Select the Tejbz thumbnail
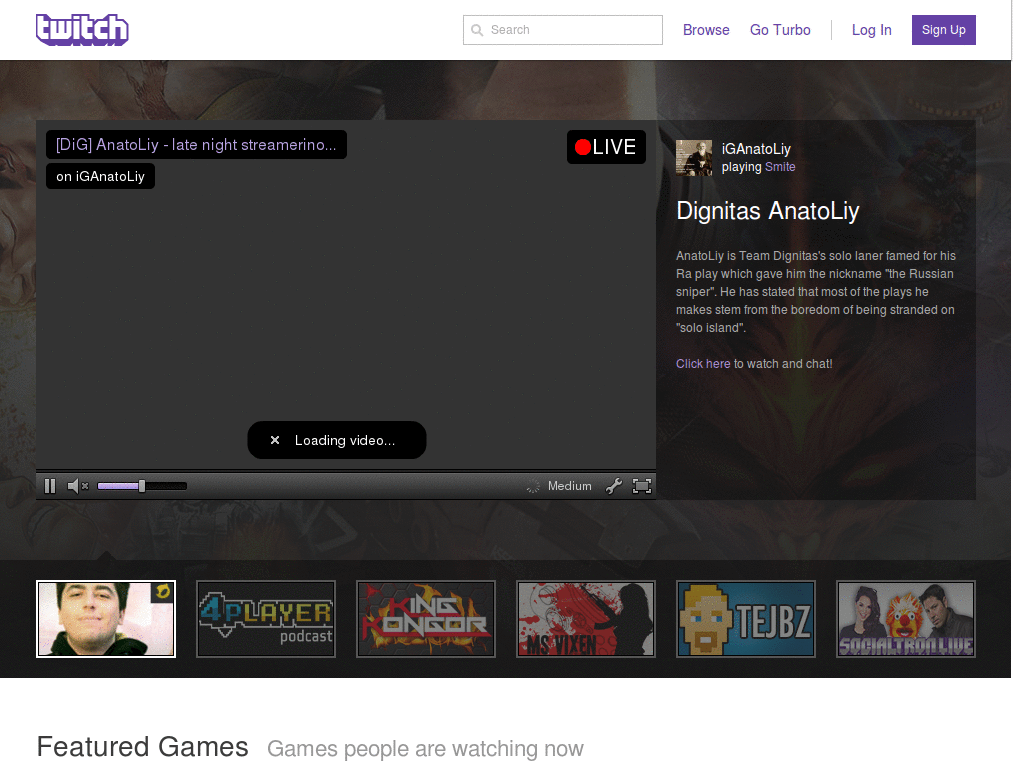The height and width of the screenshot is (768, 1024). pos(746,619)
